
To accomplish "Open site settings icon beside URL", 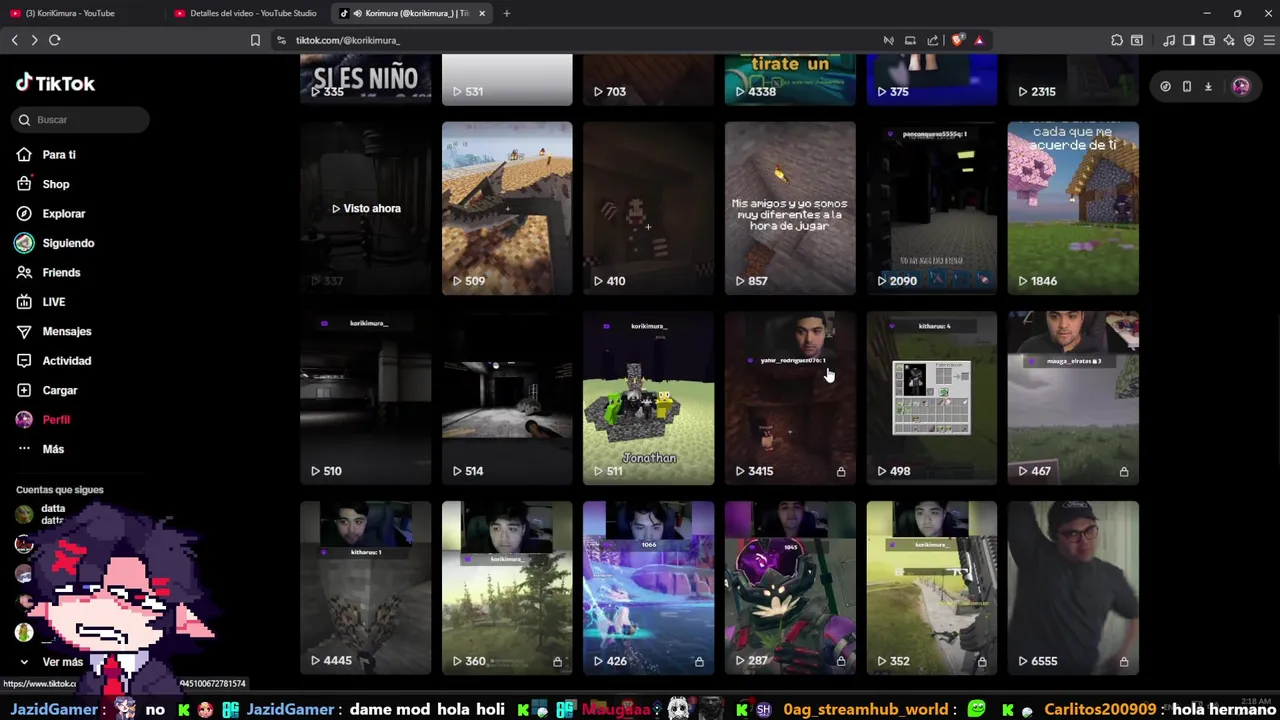I will click(x=281, y=40).
